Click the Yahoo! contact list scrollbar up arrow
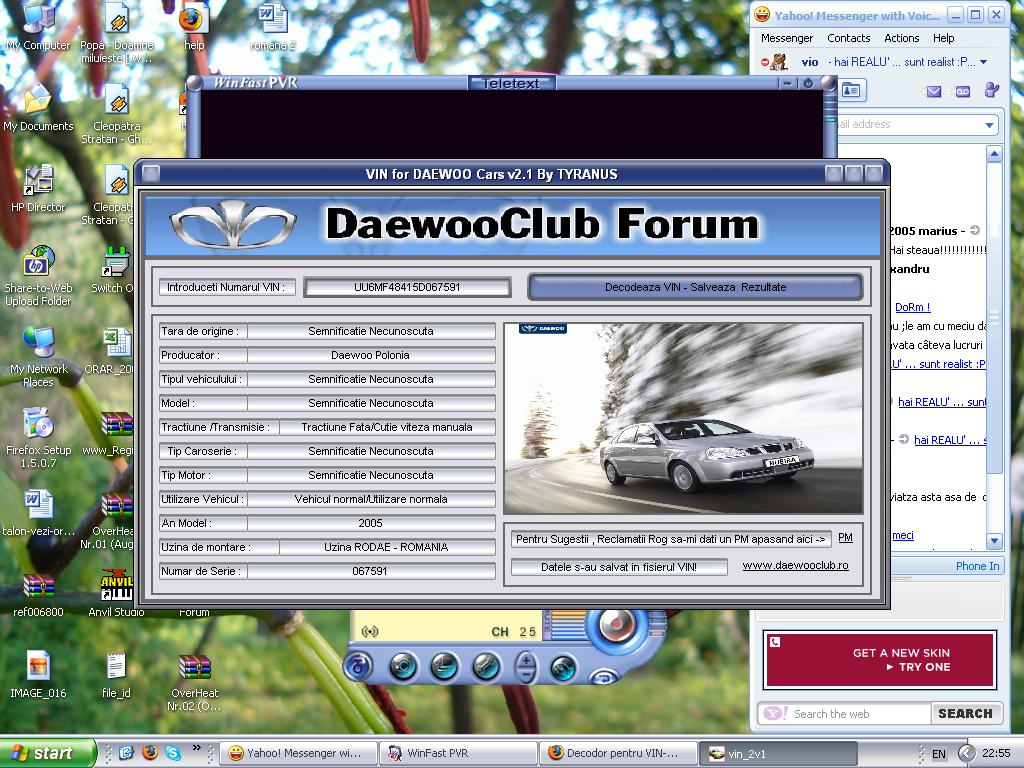This screenshot has height=768, width=1024. (x=994, y=154)
